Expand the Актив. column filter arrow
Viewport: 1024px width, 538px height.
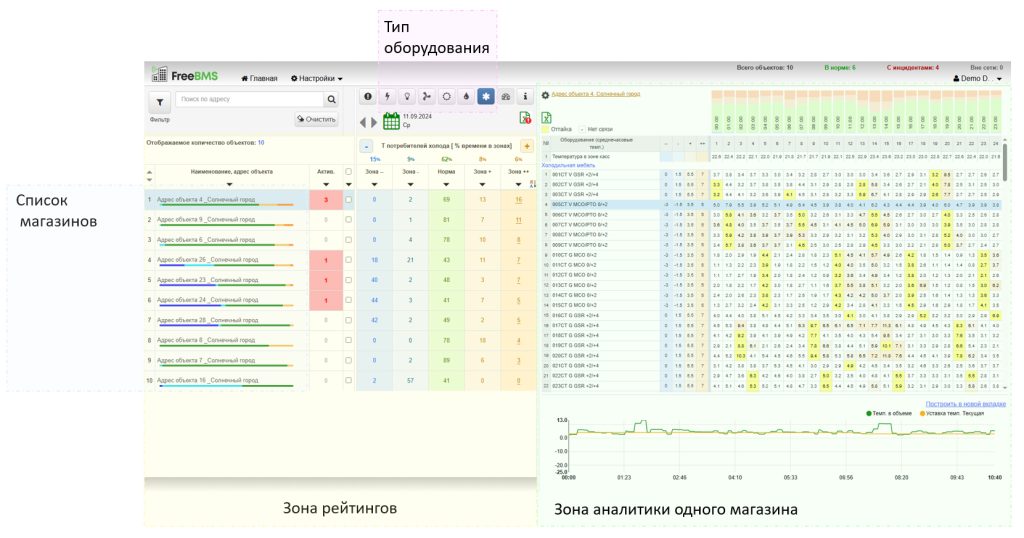coord(326,185)
